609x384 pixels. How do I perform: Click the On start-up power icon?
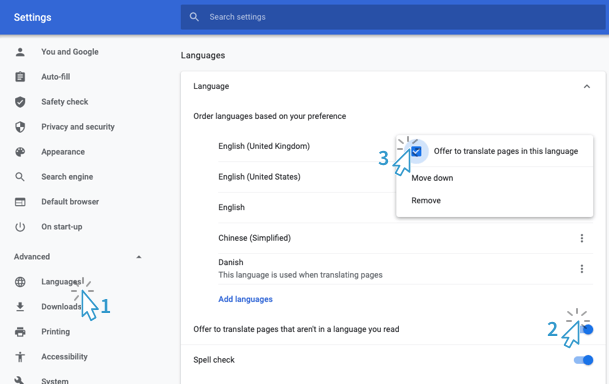point(20,227)
